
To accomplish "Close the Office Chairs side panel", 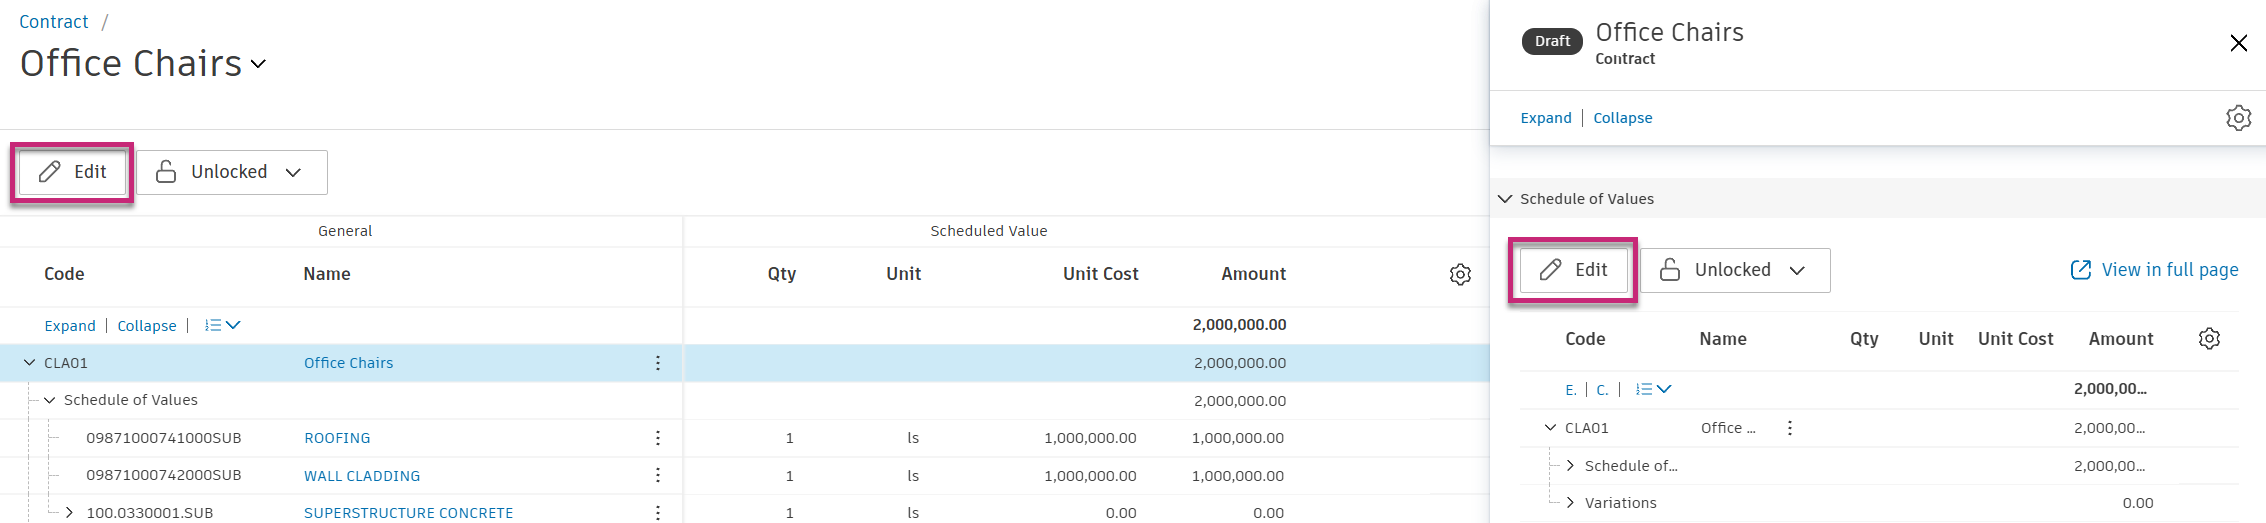I will coord(2239,43).
